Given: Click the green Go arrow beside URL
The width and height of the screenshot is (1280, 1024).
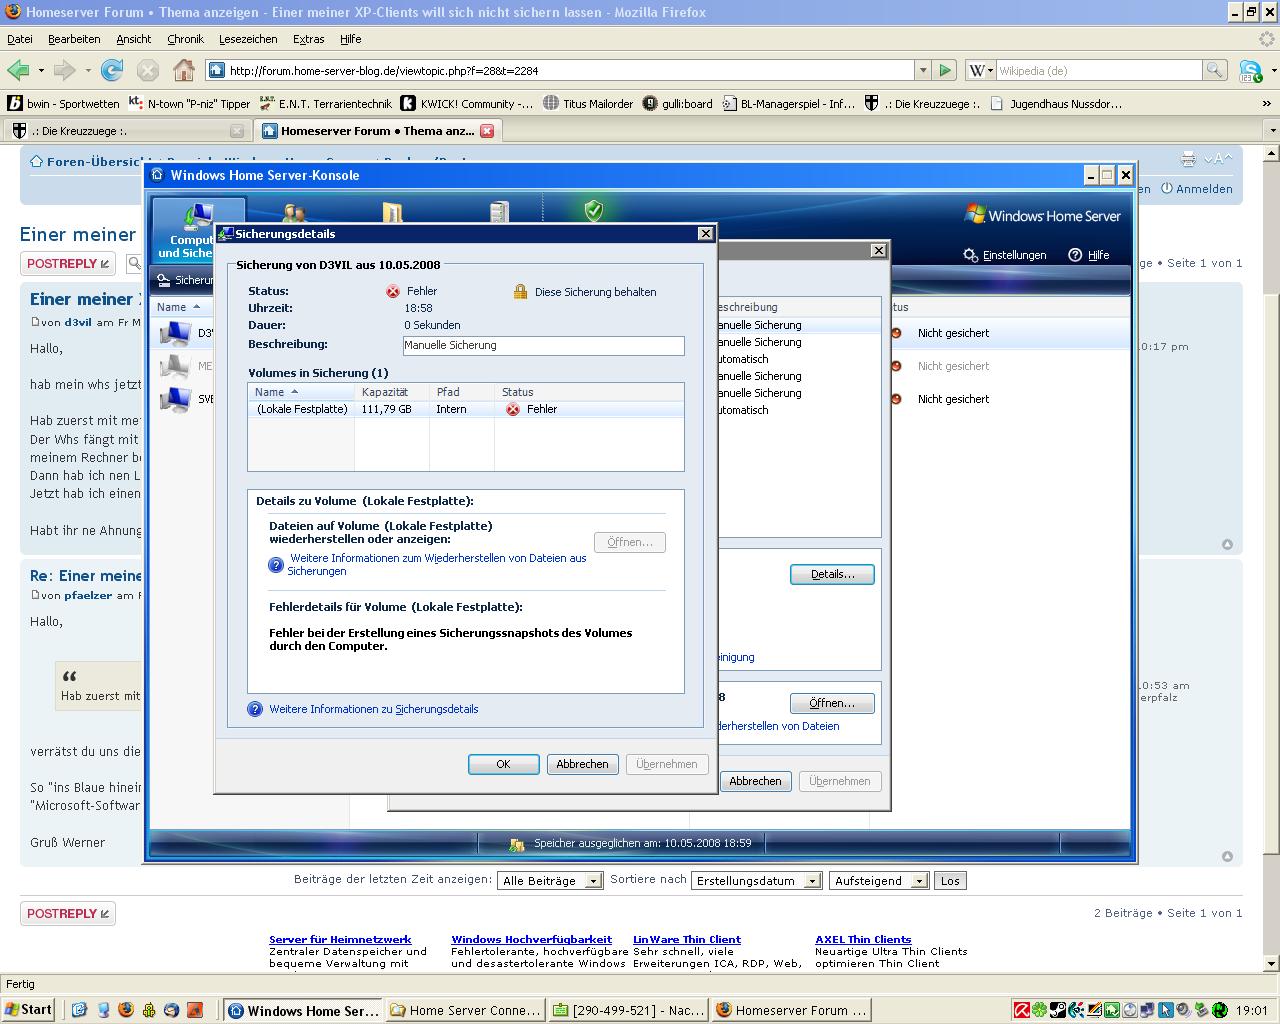Looking at the screenshot, I should (945, 70).
